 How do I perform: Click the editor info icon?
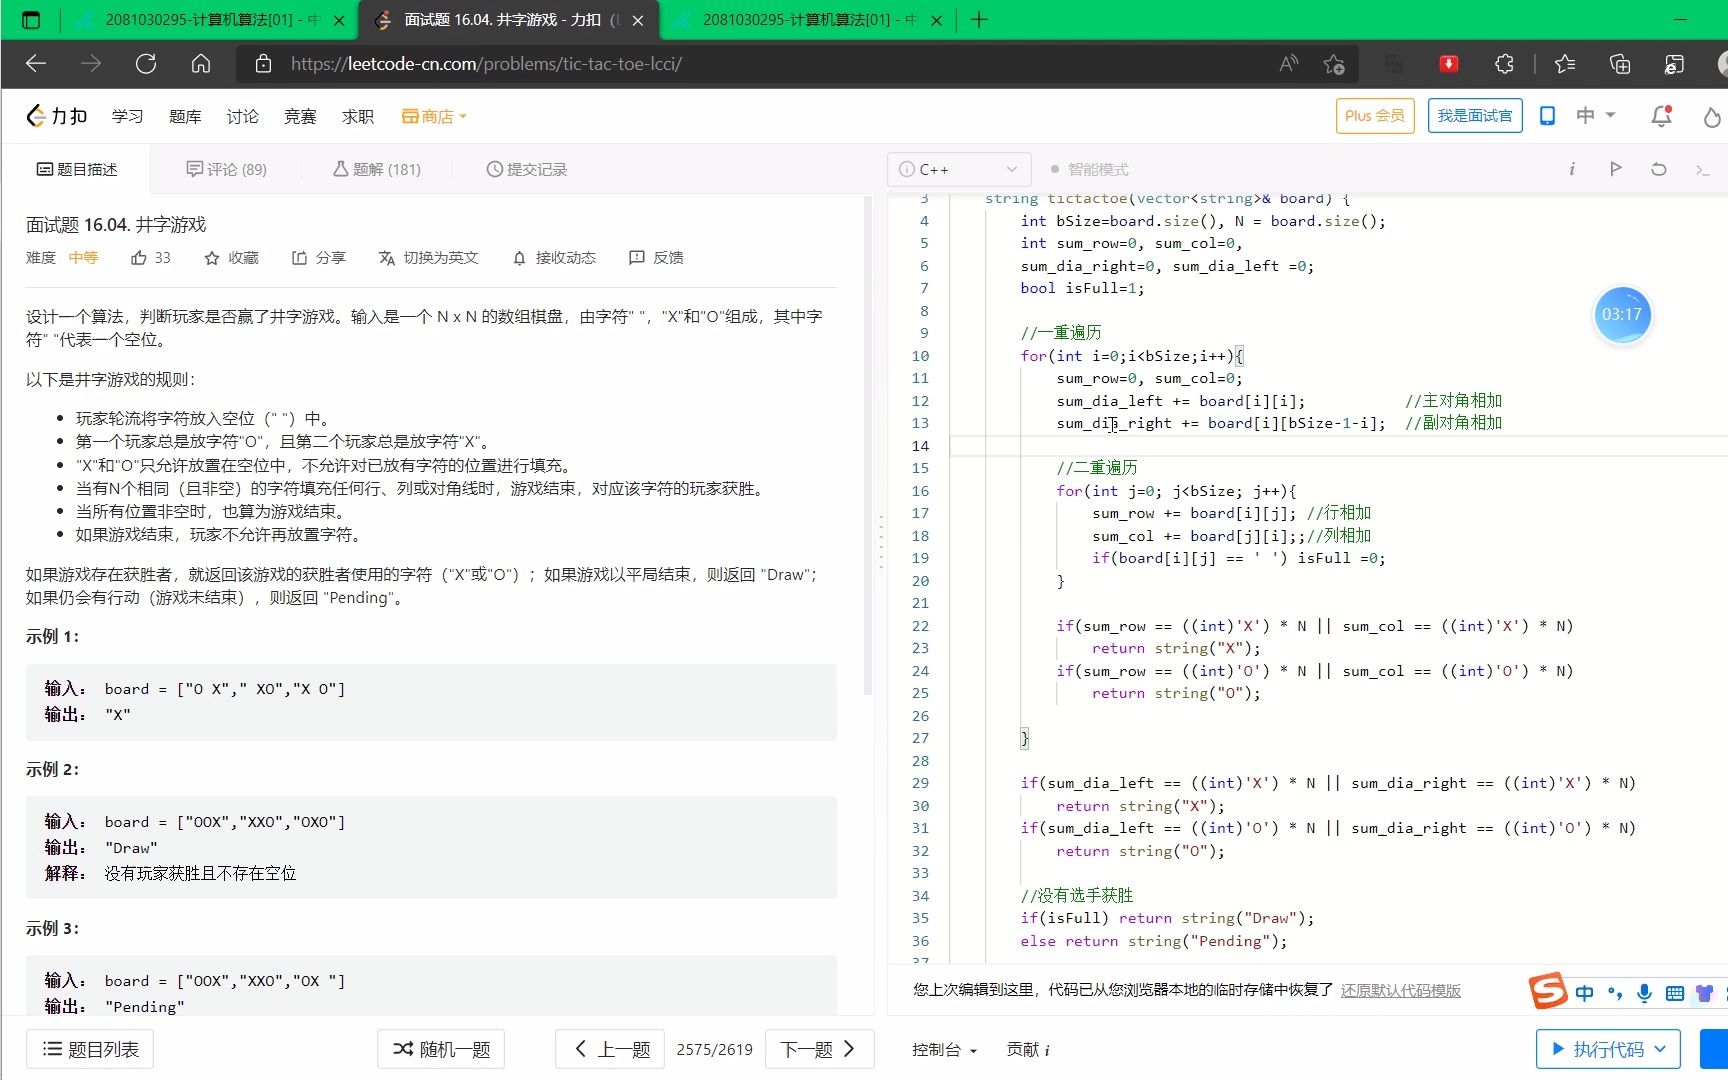click(x=1572, y=169)
